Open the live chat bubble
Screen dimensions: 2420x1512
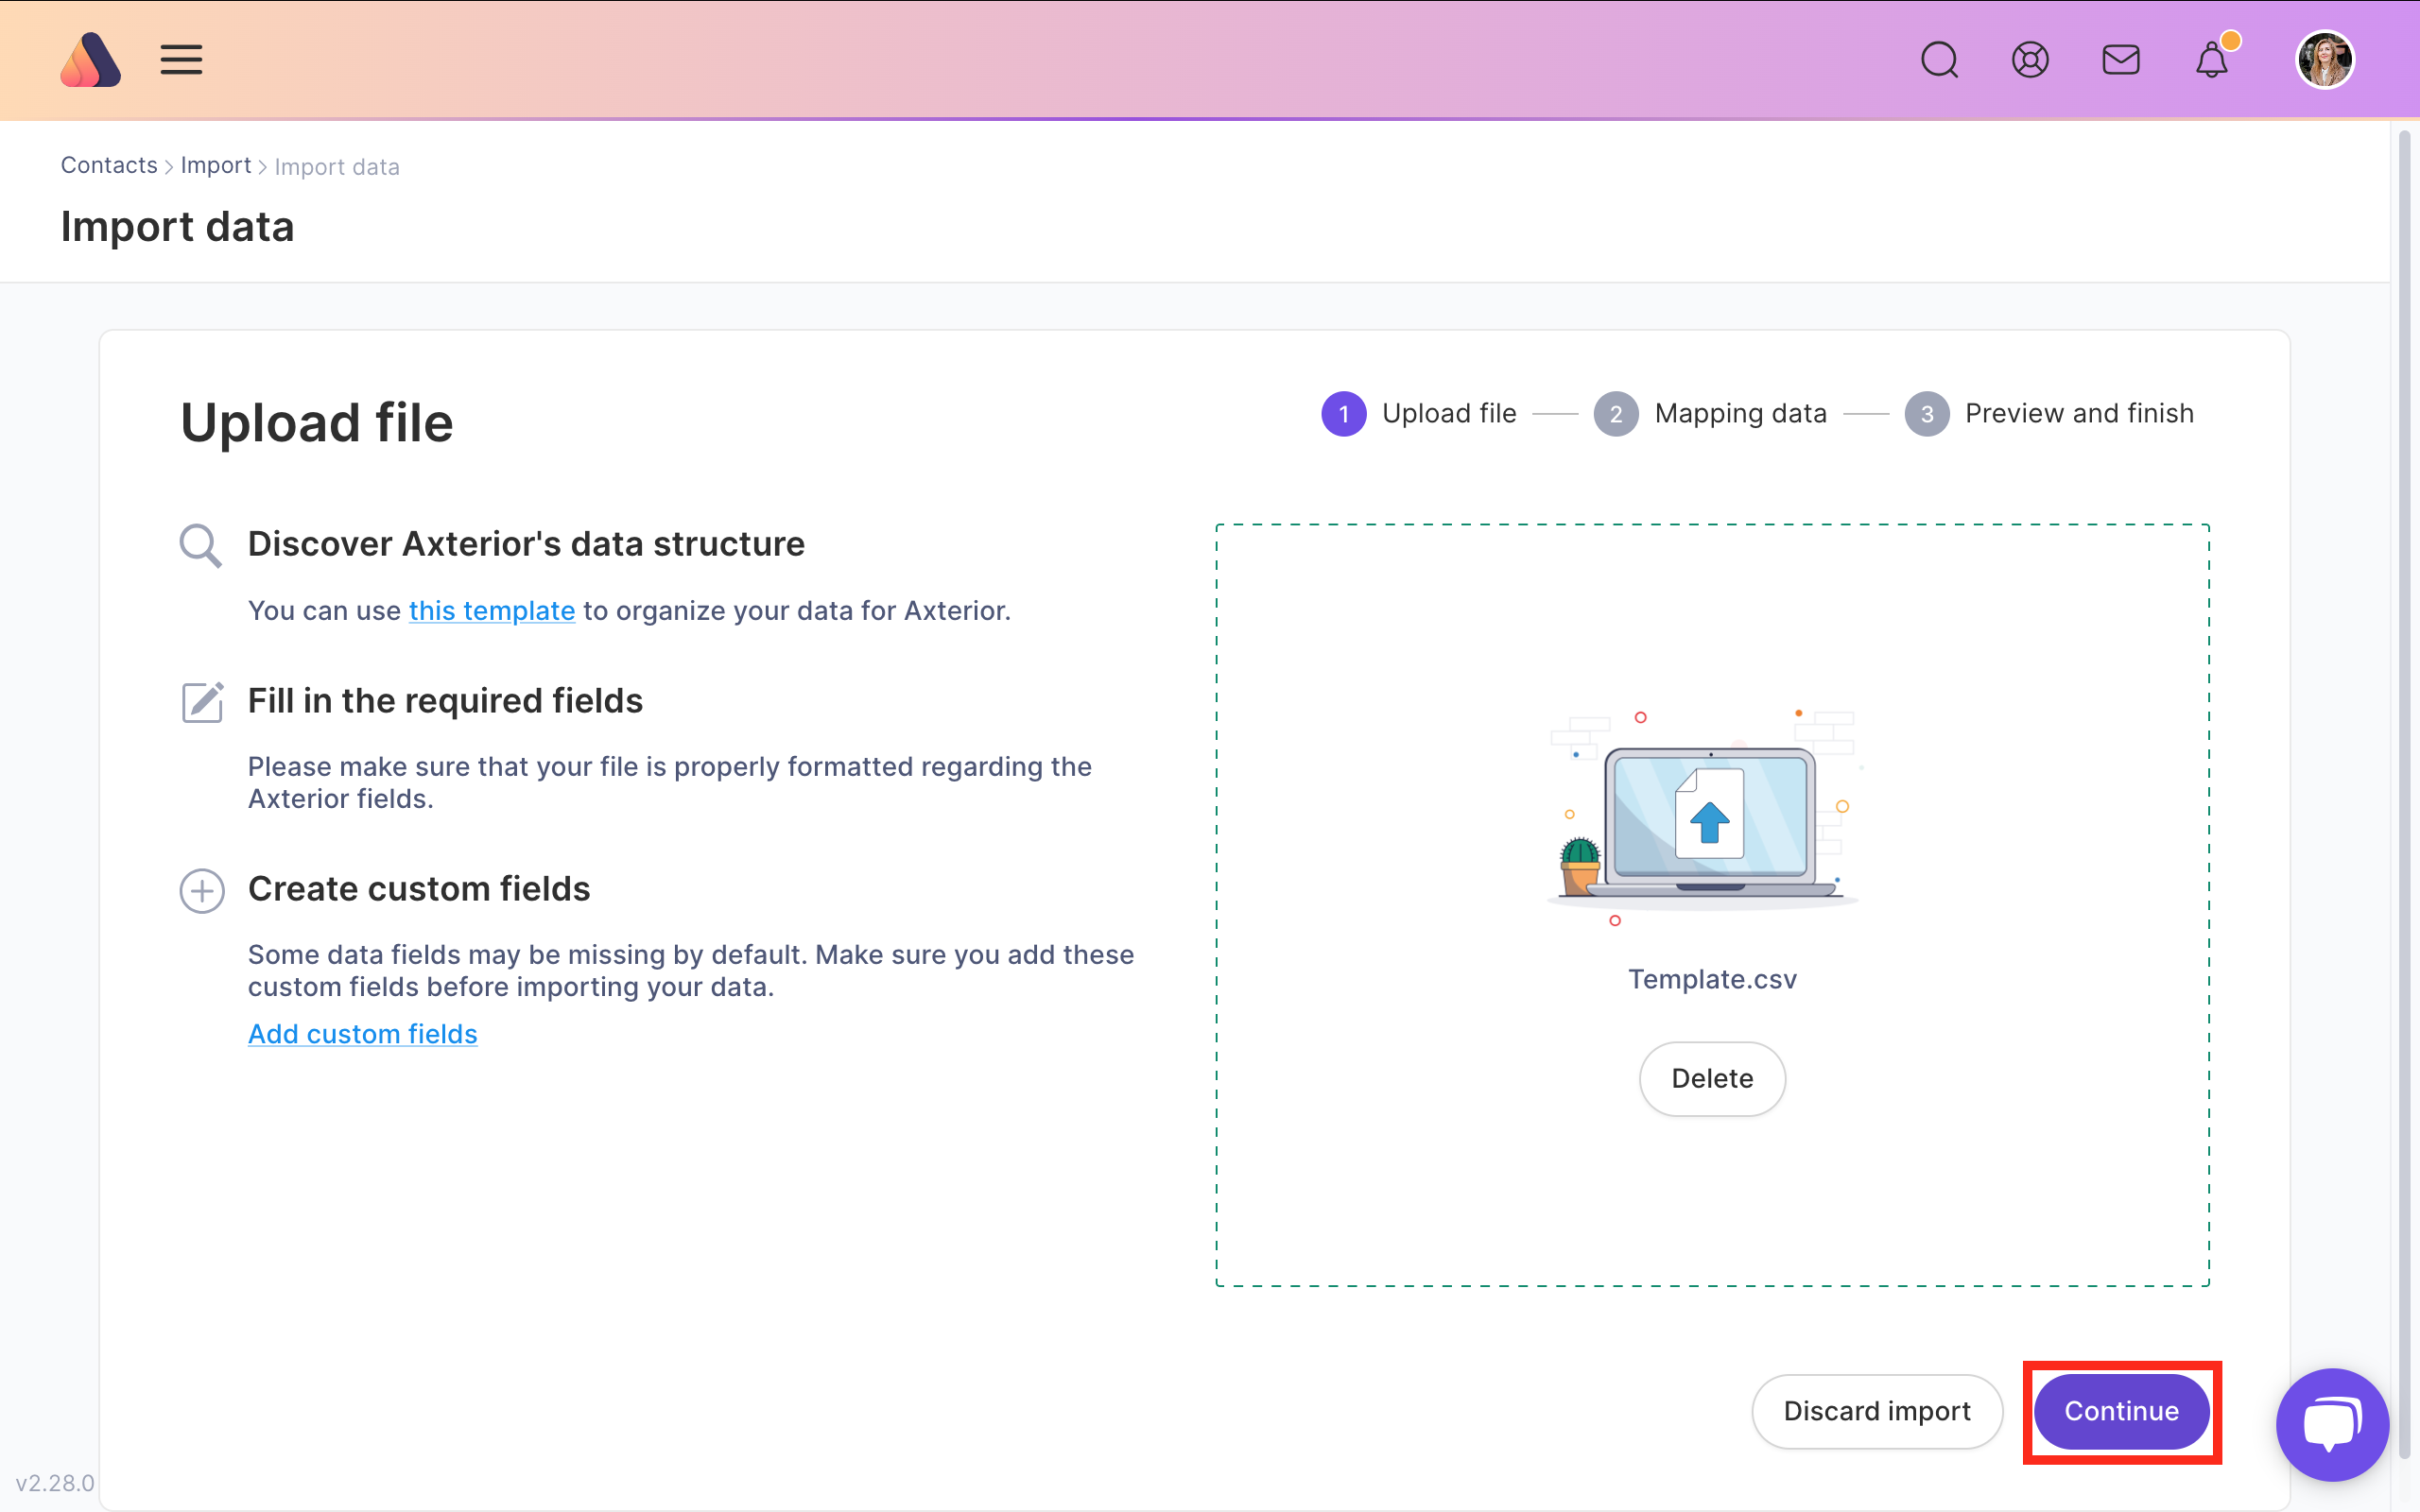2333,1424
